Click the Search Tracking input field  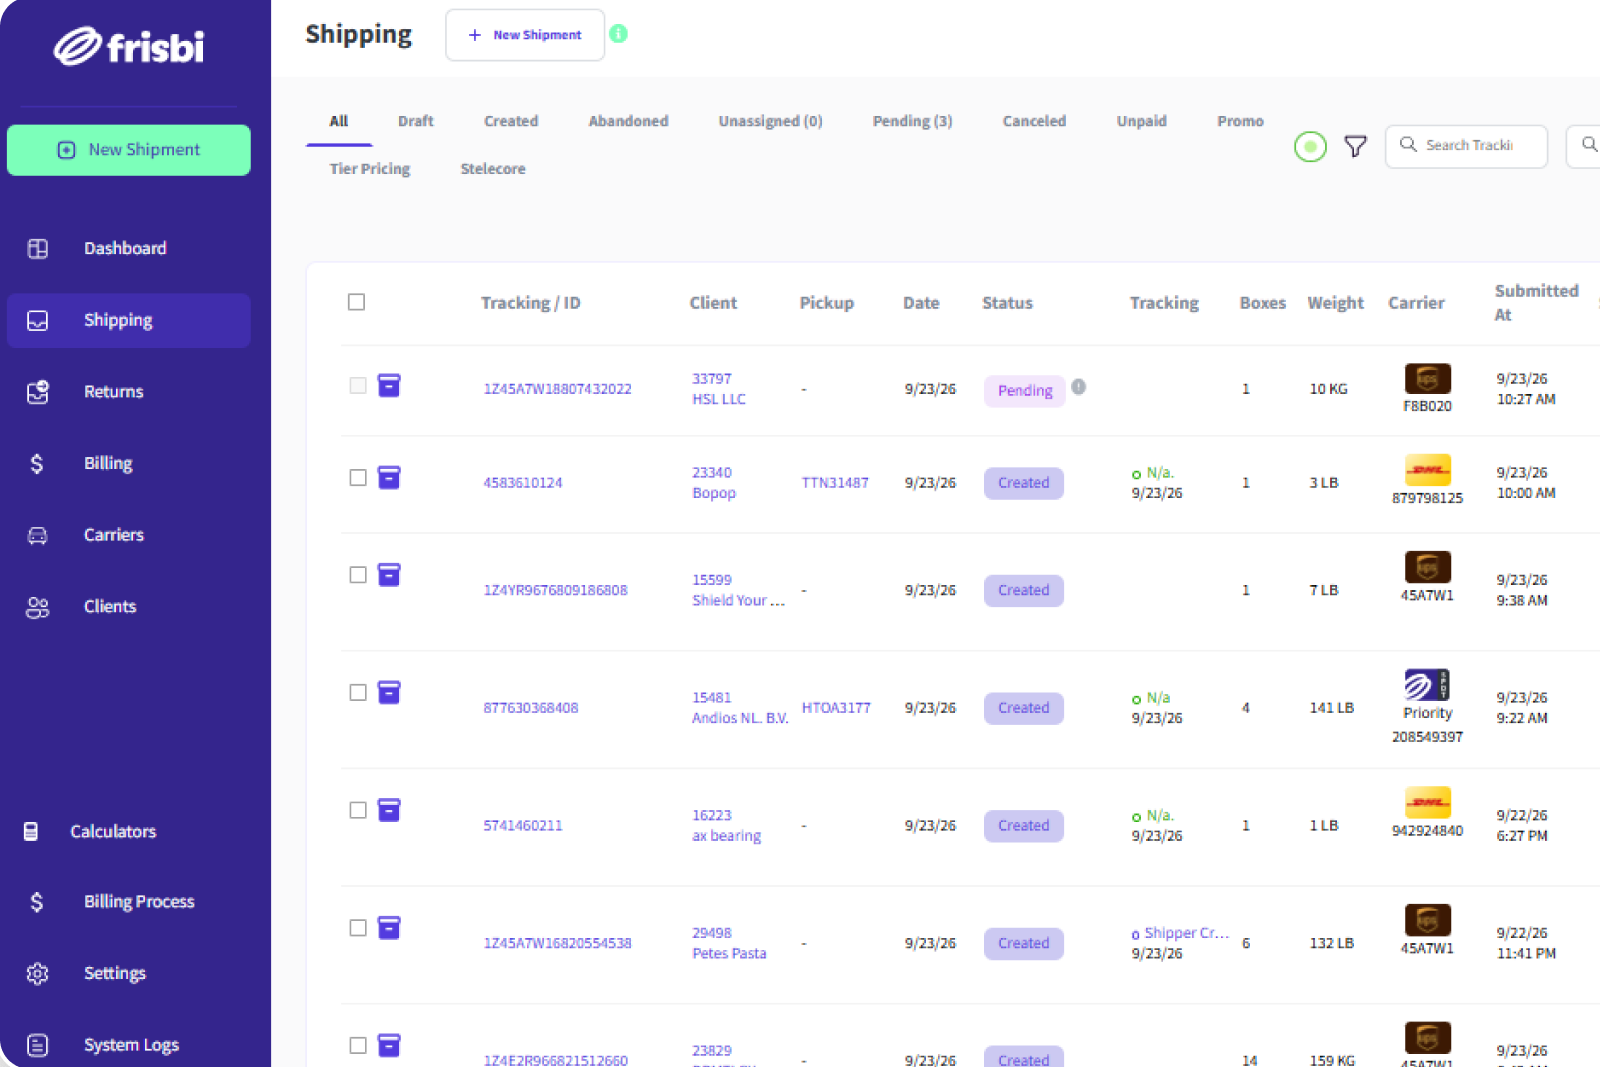pyautogui.click(x=1466, y=146)
